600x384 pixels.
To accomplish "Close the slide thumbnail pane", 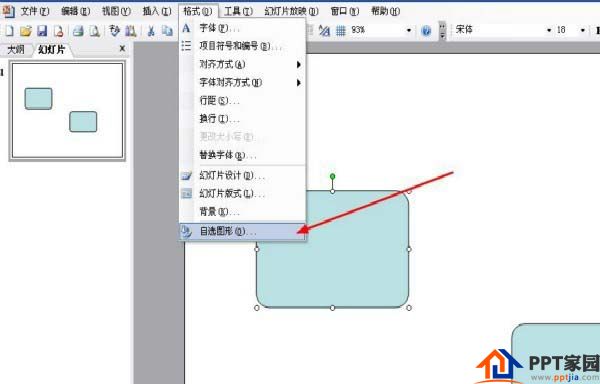I will pos(122,49).
